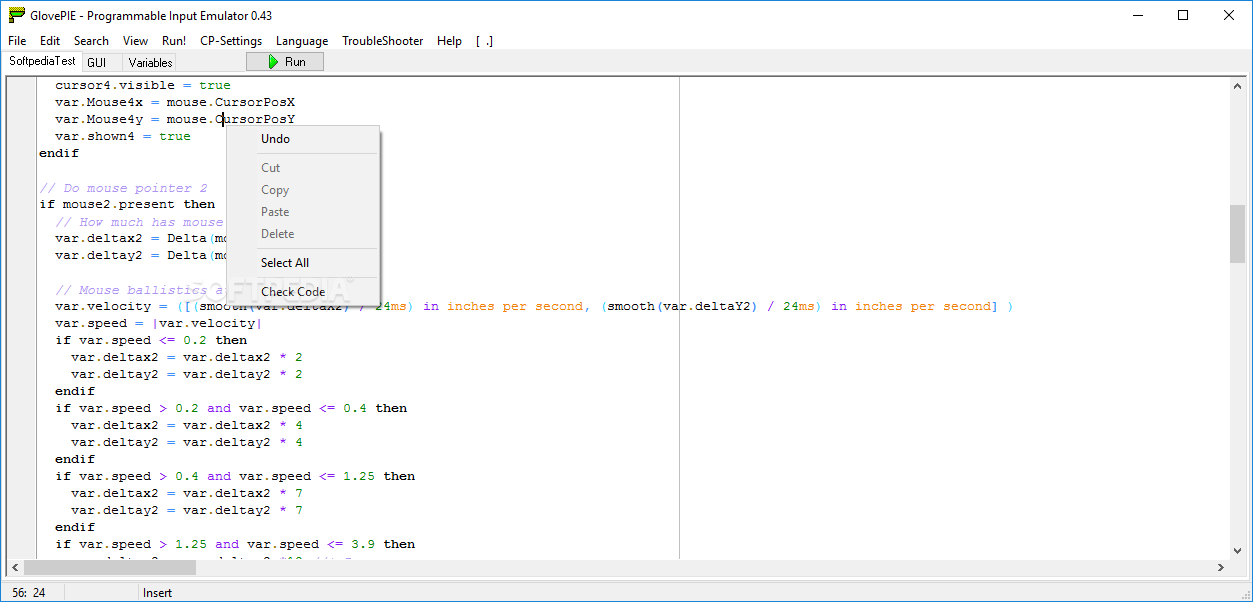Open the TroubleShooter menu
This screenshot has width=1253, height=602.
tap(383, 41)
